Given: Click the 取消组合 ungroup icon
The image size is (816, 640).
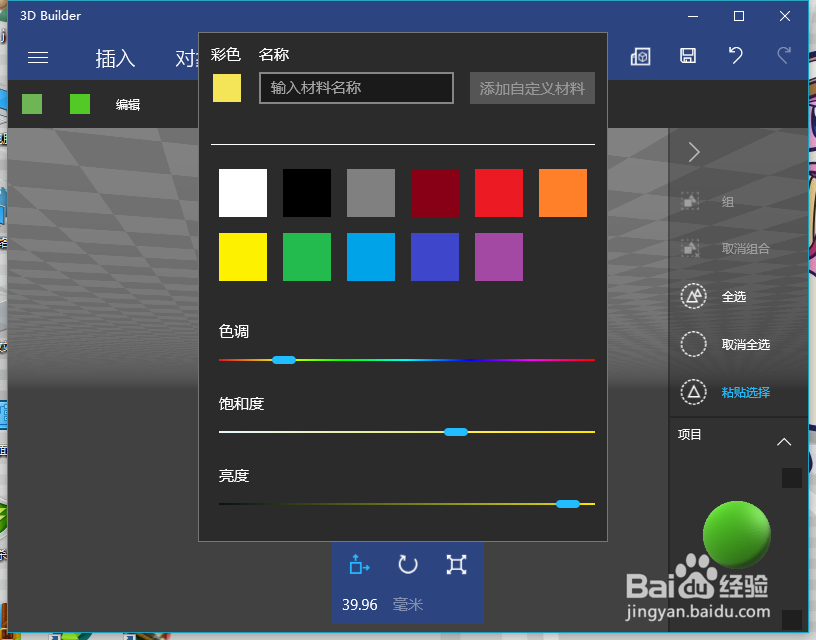Looking at the screenshot, I should [691, 248].
